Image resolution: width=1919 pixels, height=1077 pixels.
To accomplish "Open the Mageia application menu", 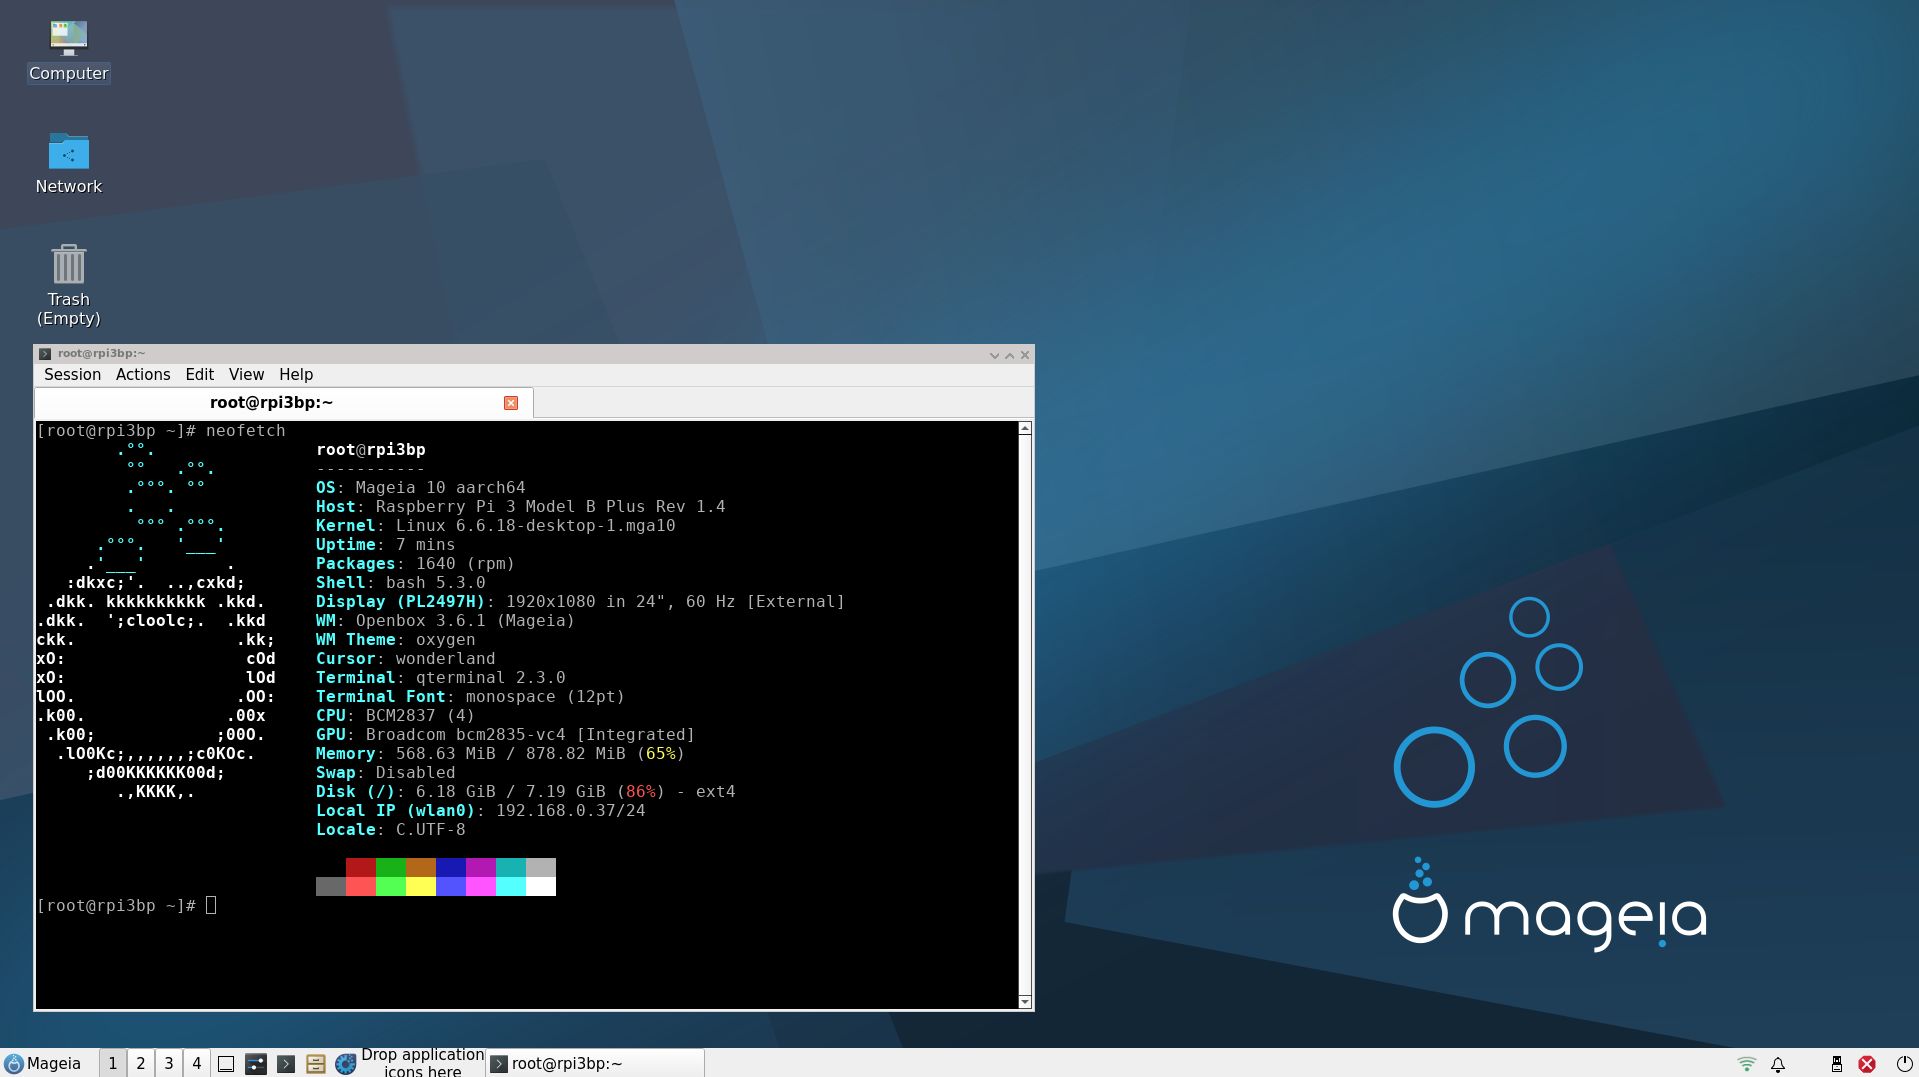I will [43, 1064].
